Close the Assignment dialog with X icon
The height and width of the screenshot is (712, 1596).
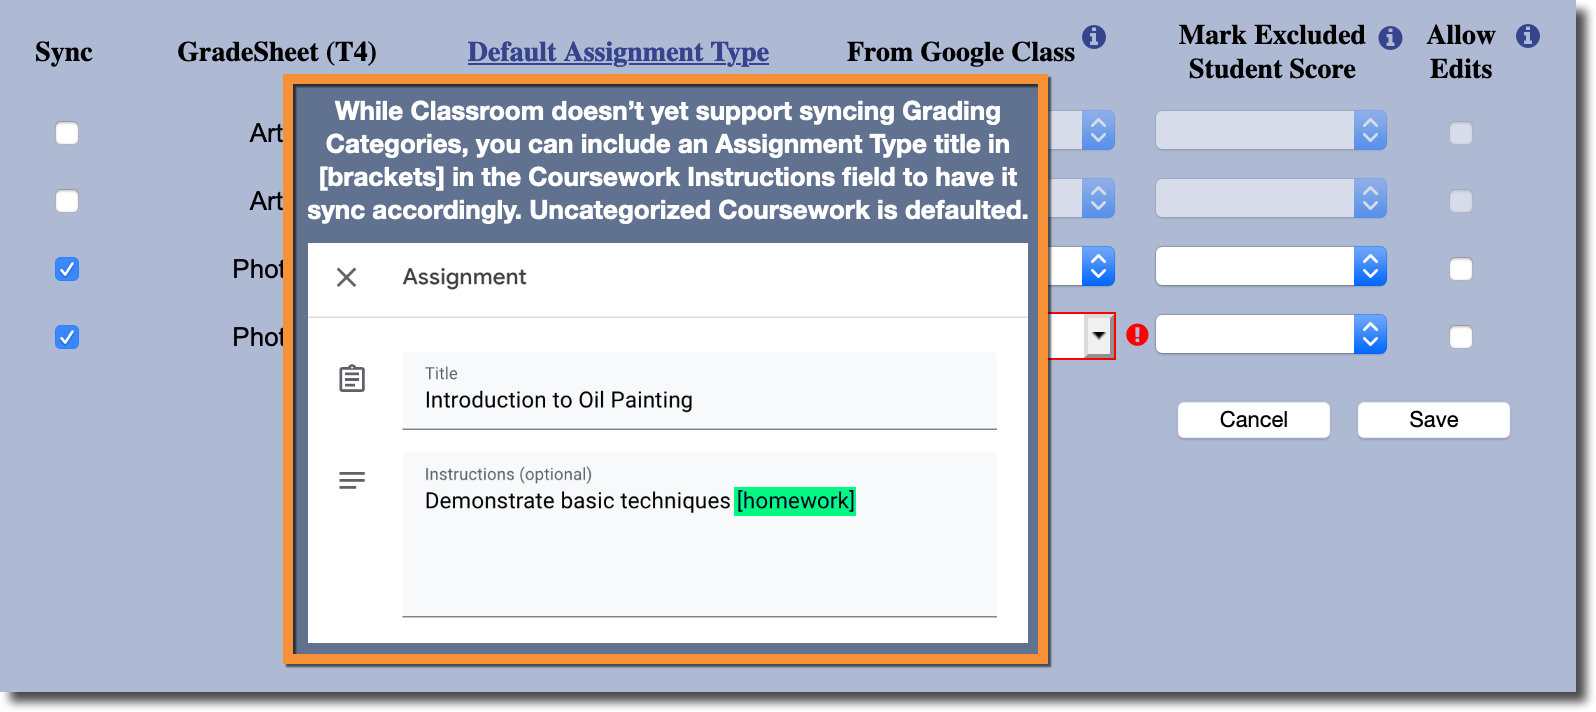point(346,277)
